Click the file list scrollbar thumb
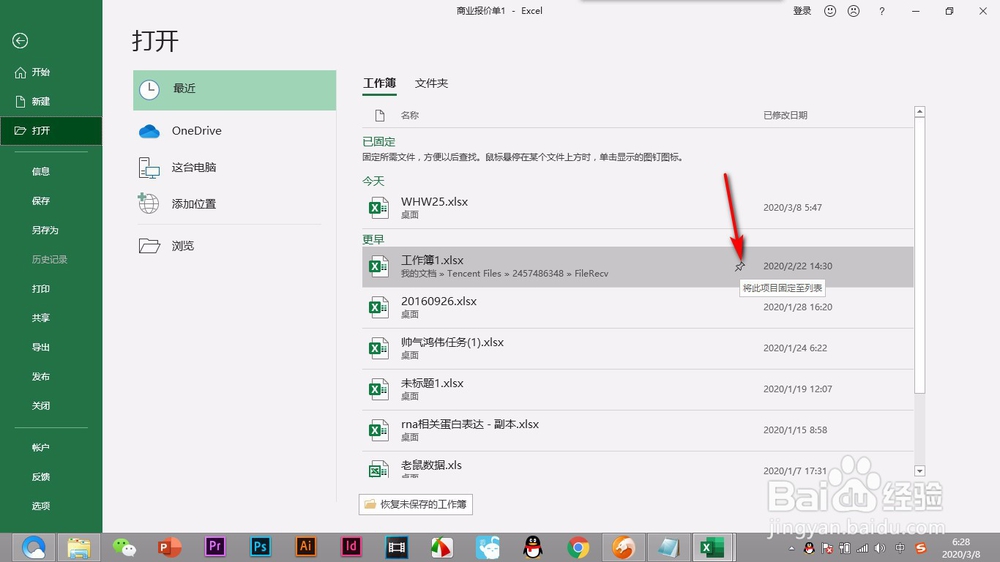The width and height of the screenshot is (1000, 562). tap(920, 255)
